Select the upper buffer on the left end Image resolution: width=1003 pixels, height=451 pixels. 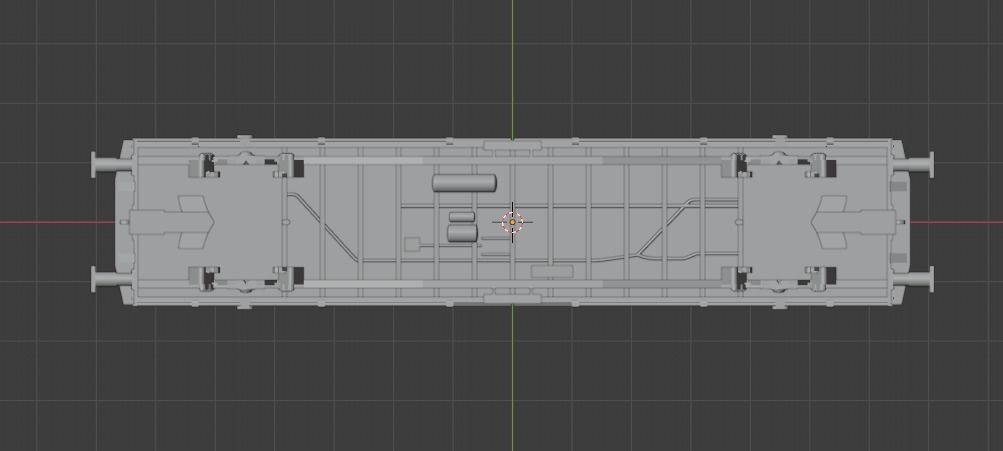point(111,165)
